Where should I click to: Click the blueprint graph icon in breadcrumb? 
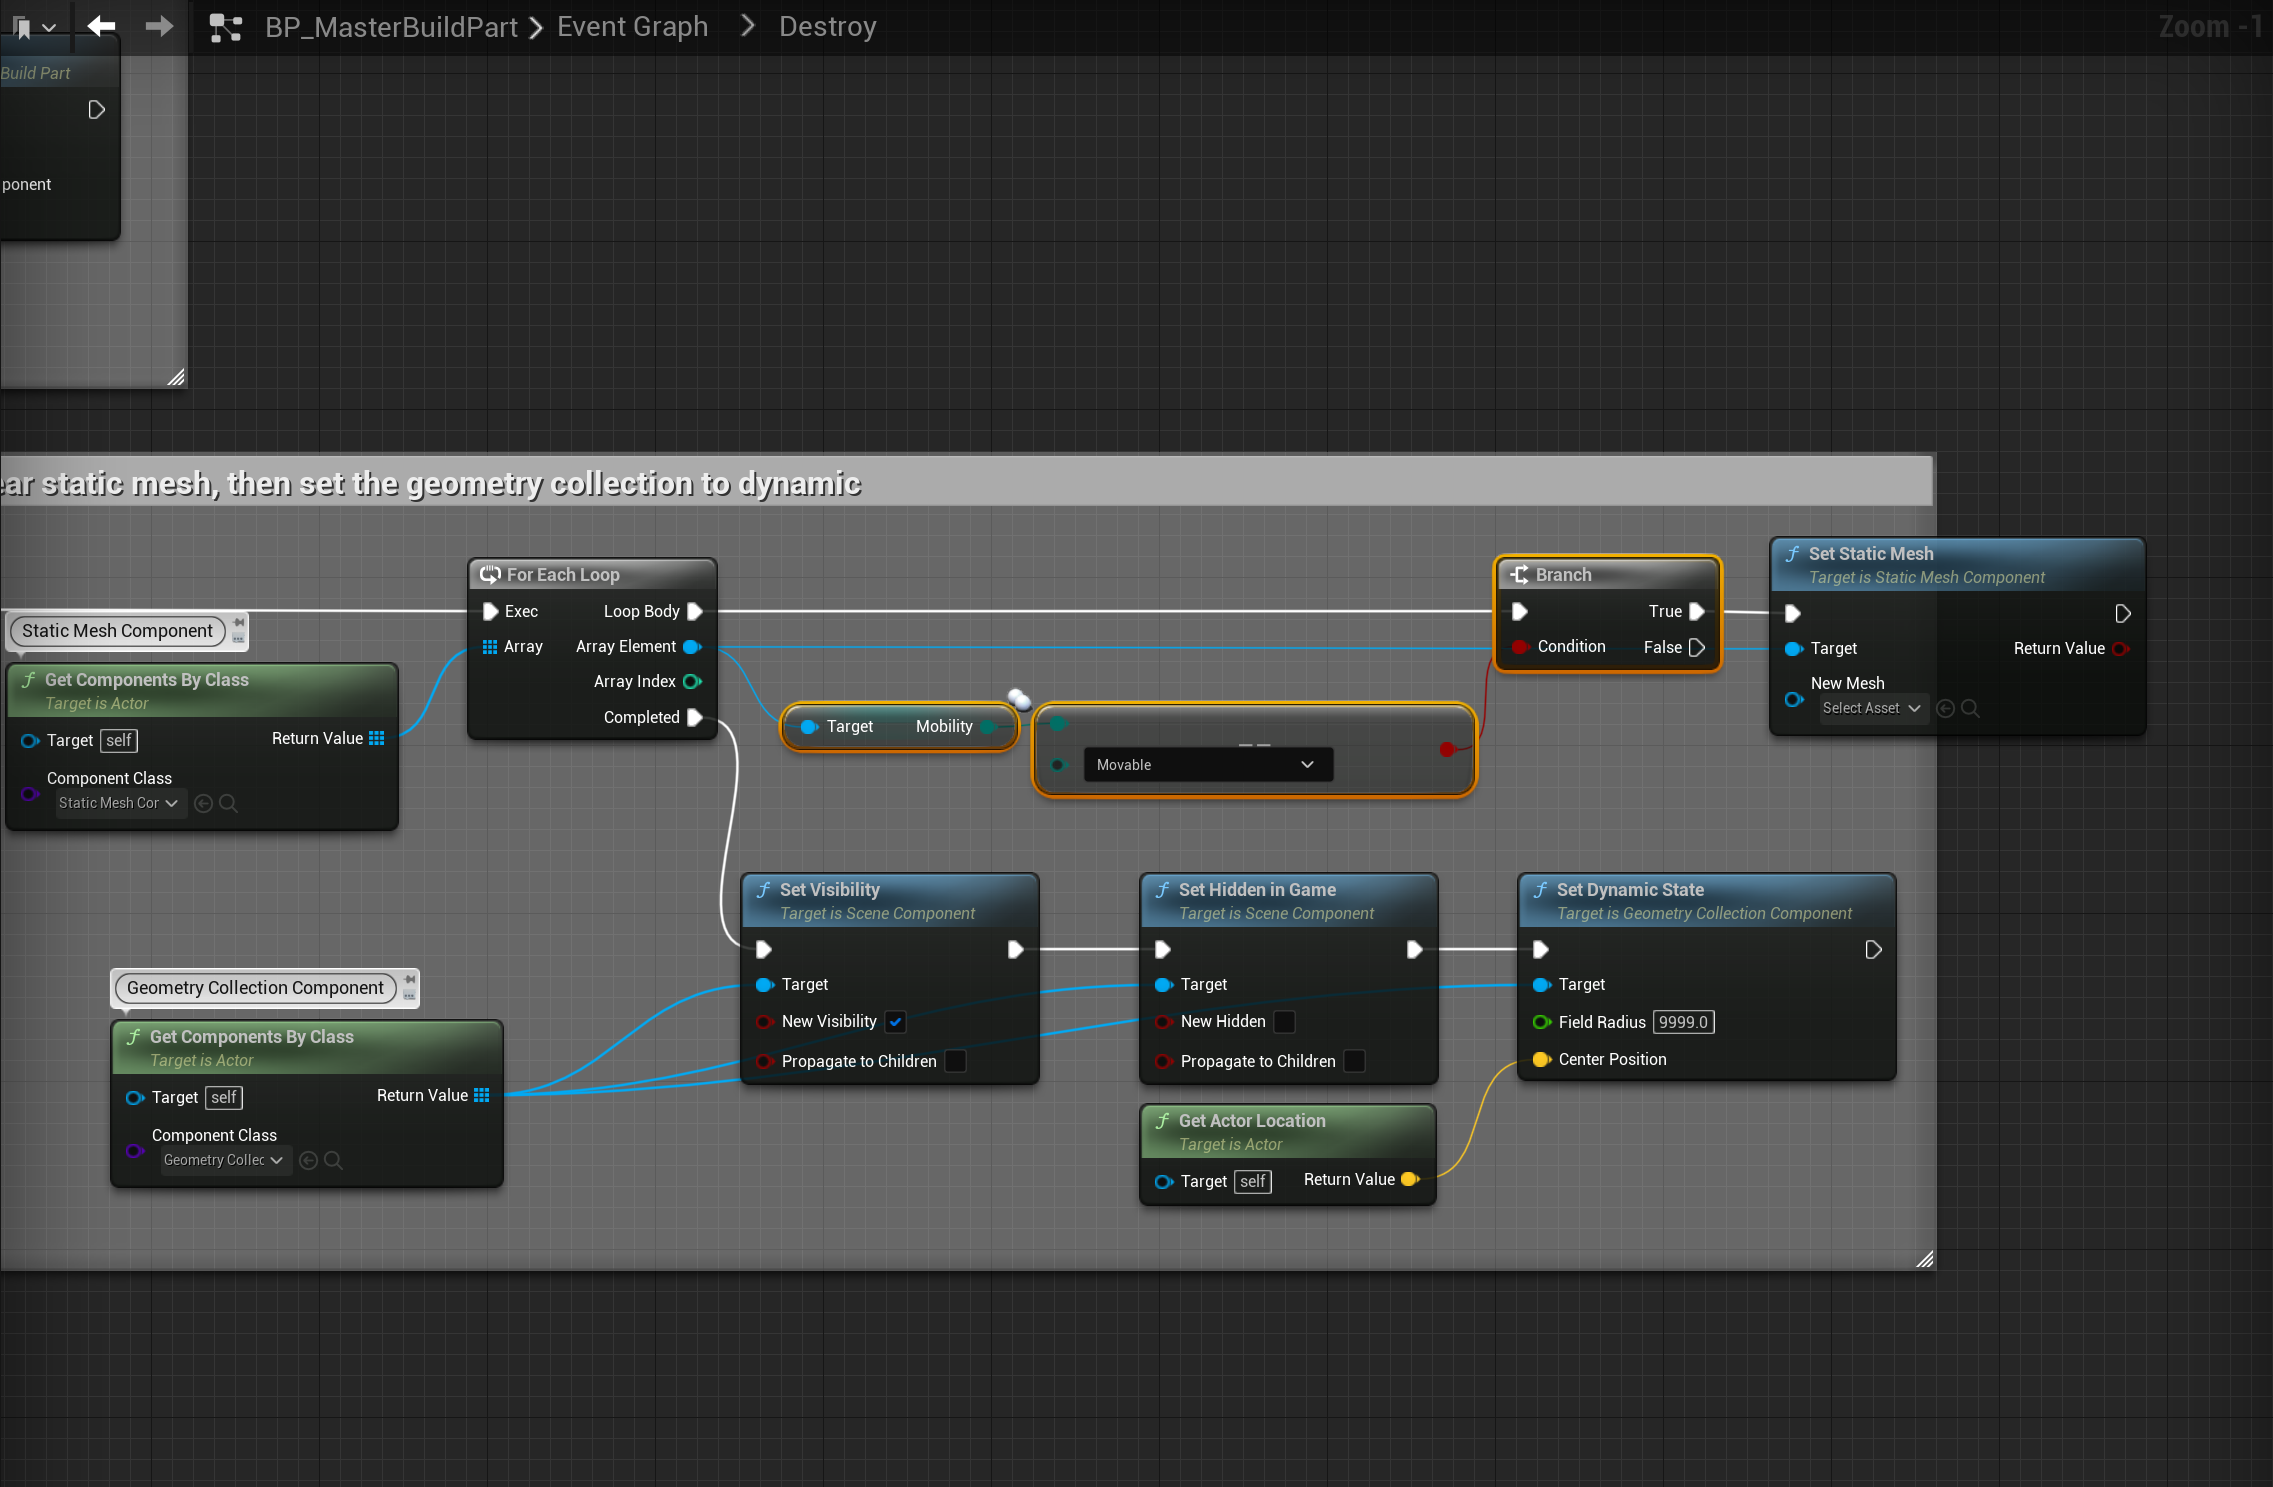[x=226, y=28]
